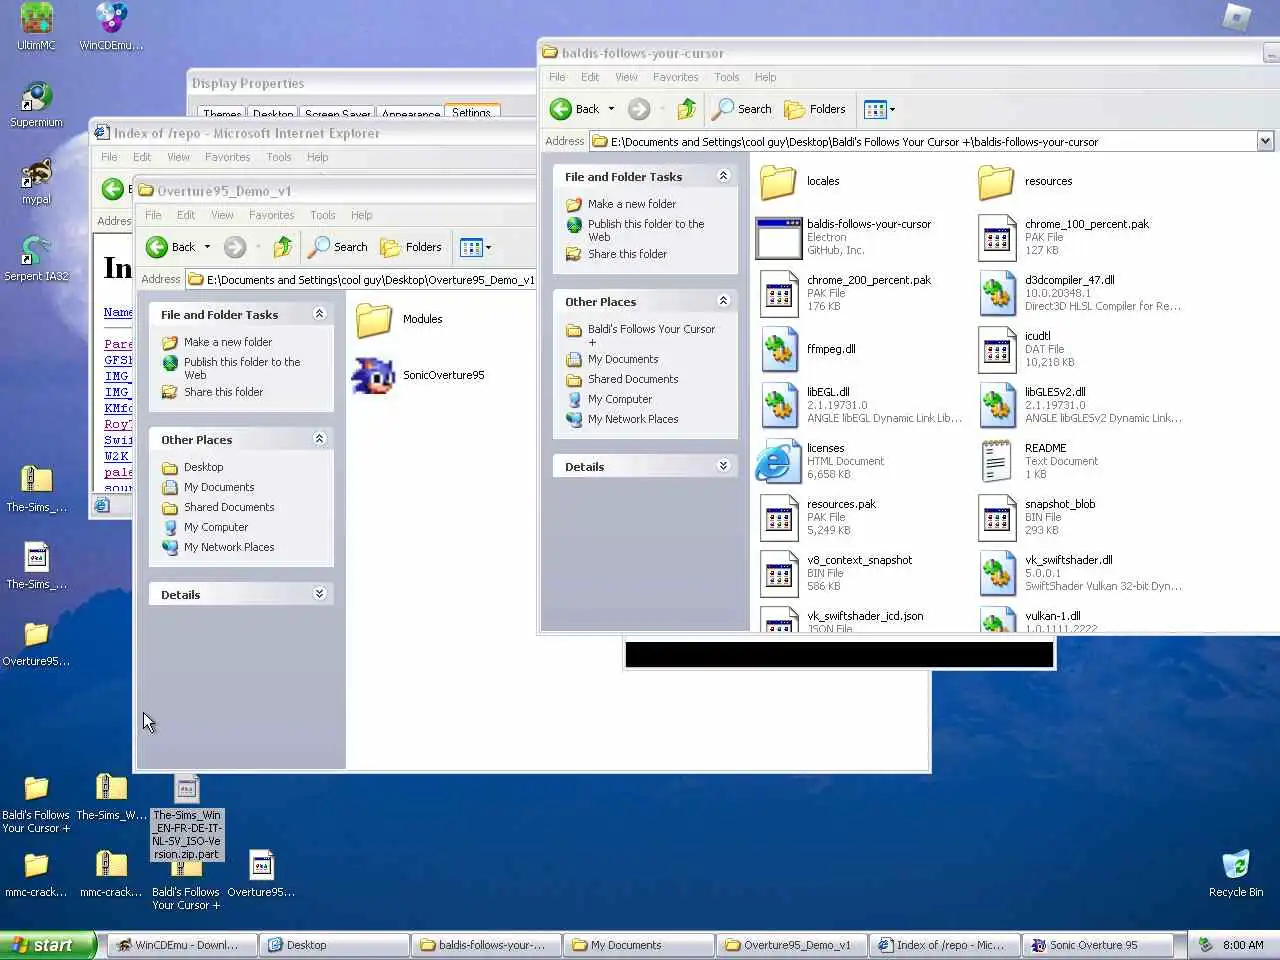Click Folders in the Overture95_Demo_v1 window
The image size is (1280, 960).
[x=411, y=247]
